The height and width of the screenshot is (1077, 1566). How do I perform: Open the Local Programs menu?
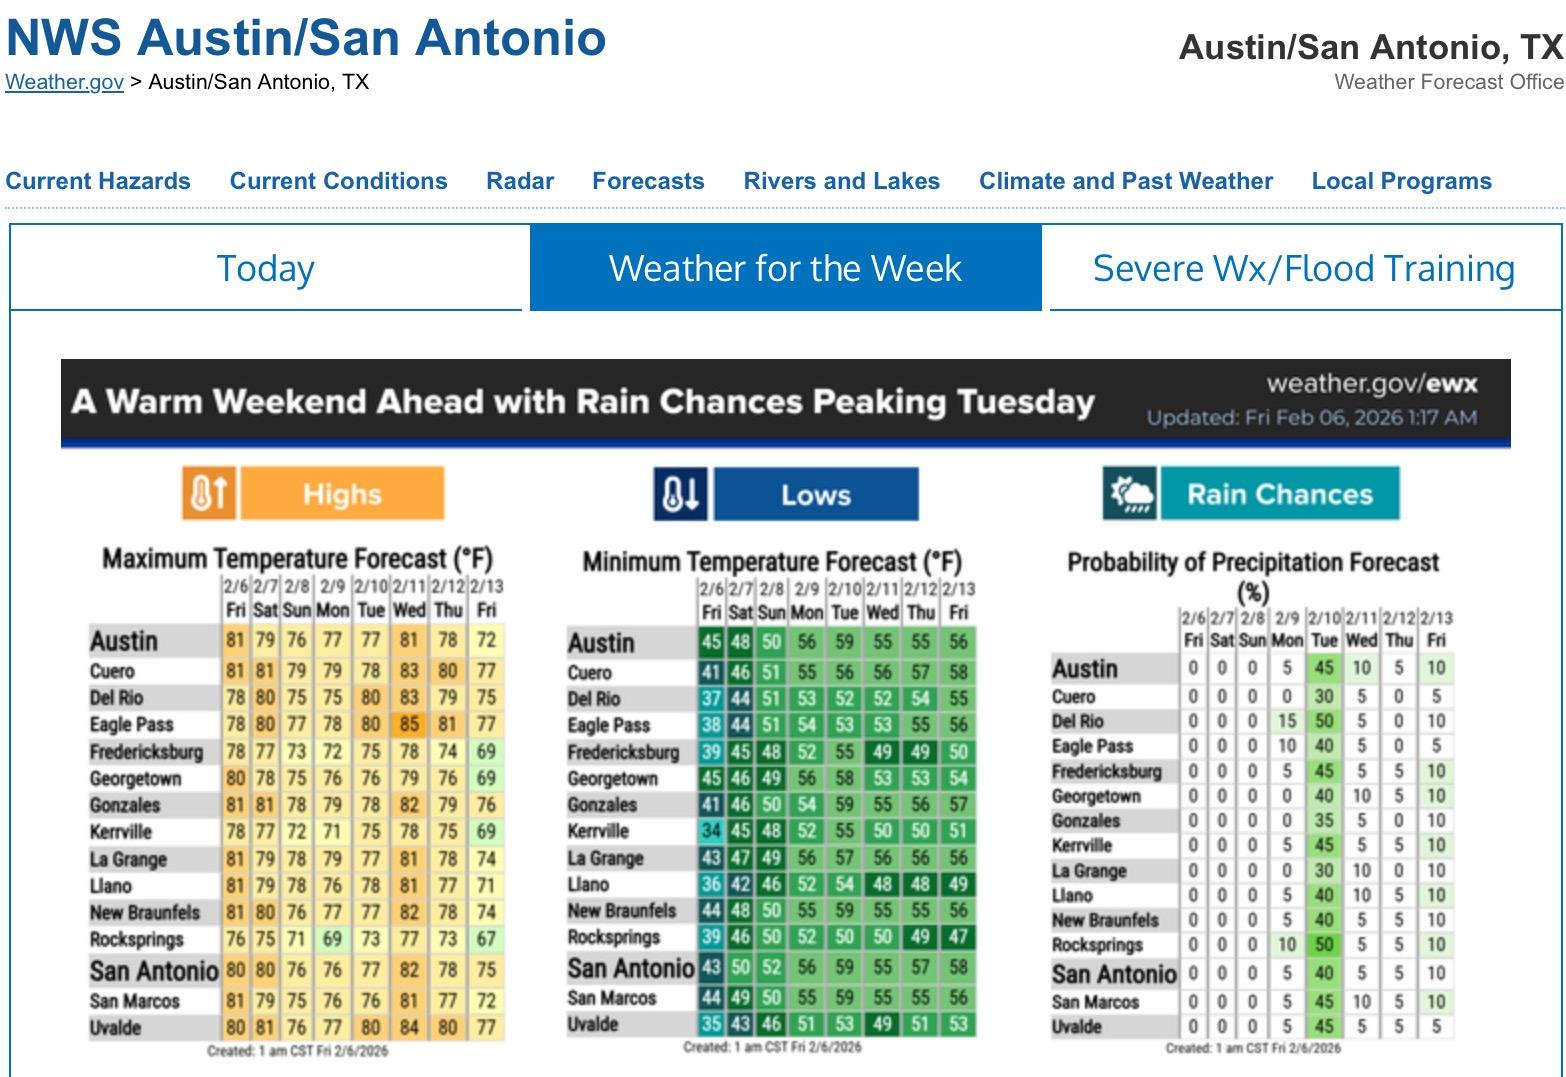pos(1401,181)
